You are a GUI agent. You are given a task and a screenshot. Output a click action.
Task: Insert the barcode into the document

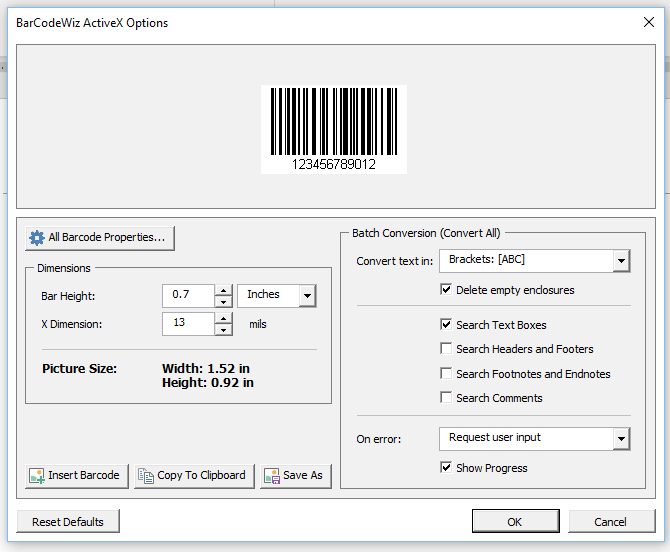pyautogui.click(x=76, y=476)
